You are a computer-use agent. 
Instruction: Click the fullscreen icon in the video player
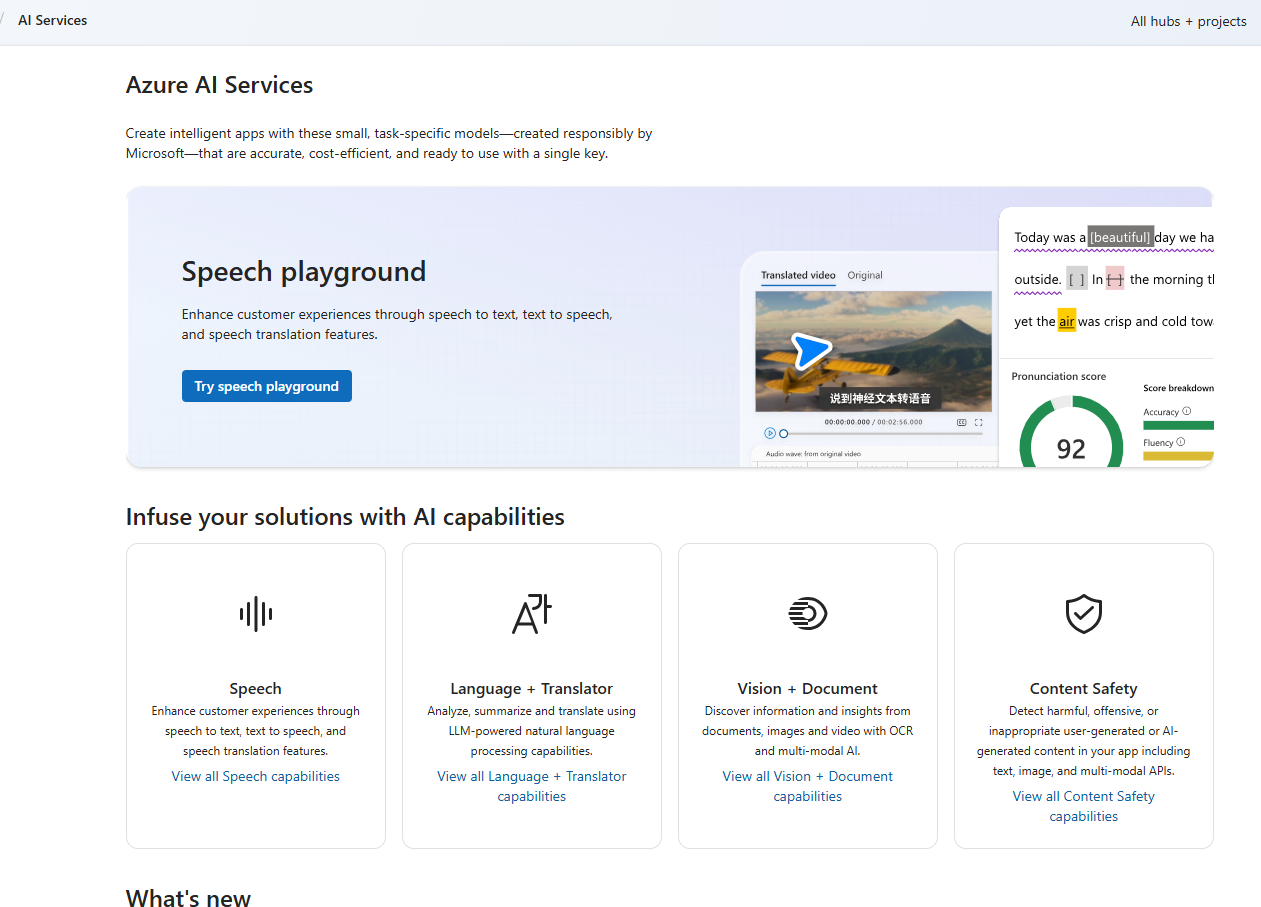979,423
